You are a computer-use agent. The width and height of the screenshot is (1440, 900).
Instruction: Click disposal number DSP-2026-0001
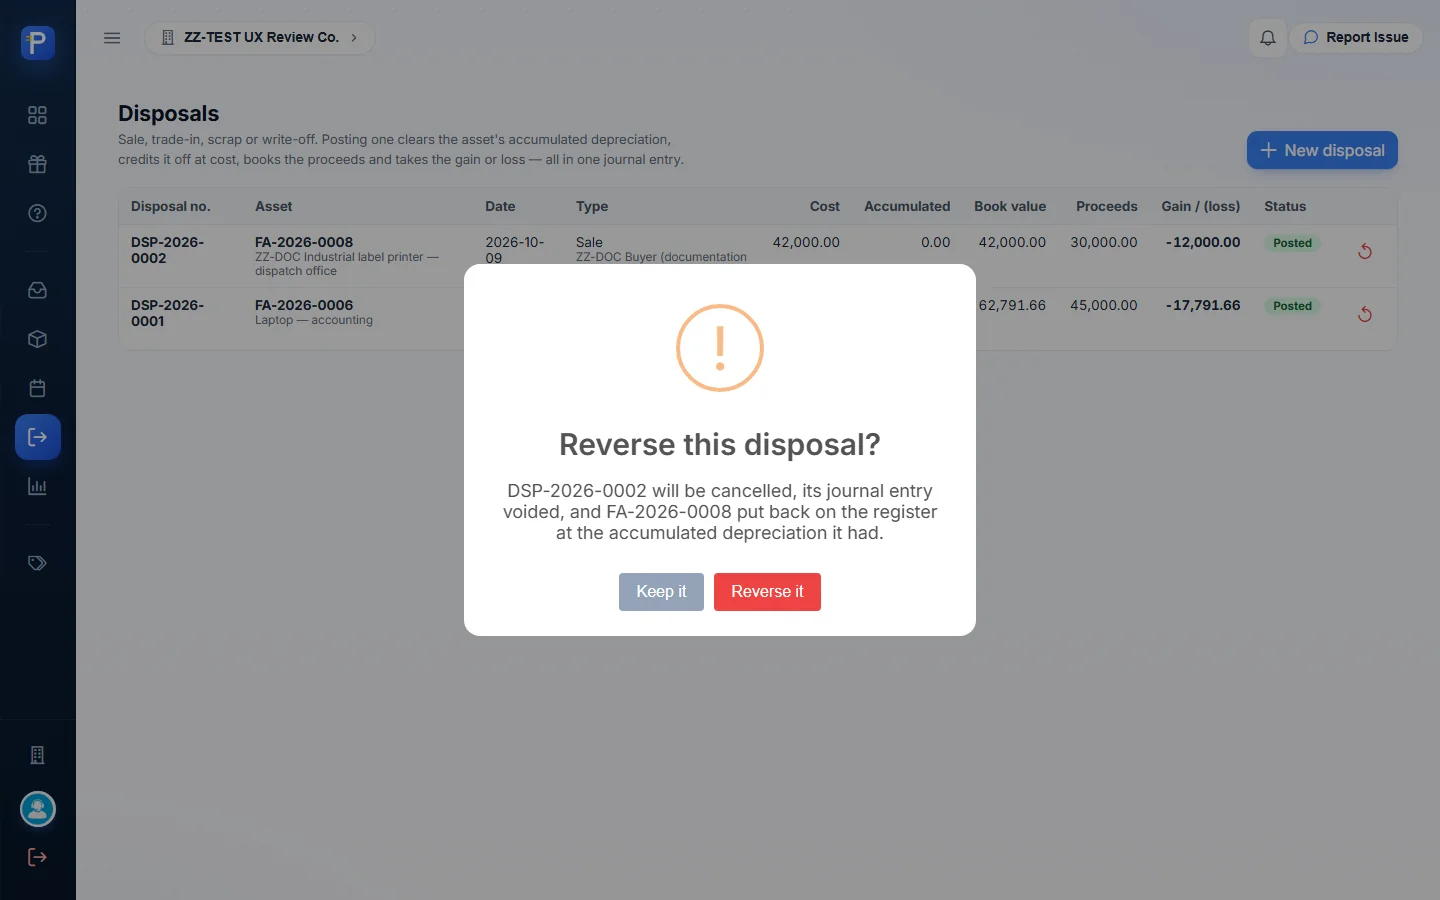pyautogui.click(x=167, y=313)
